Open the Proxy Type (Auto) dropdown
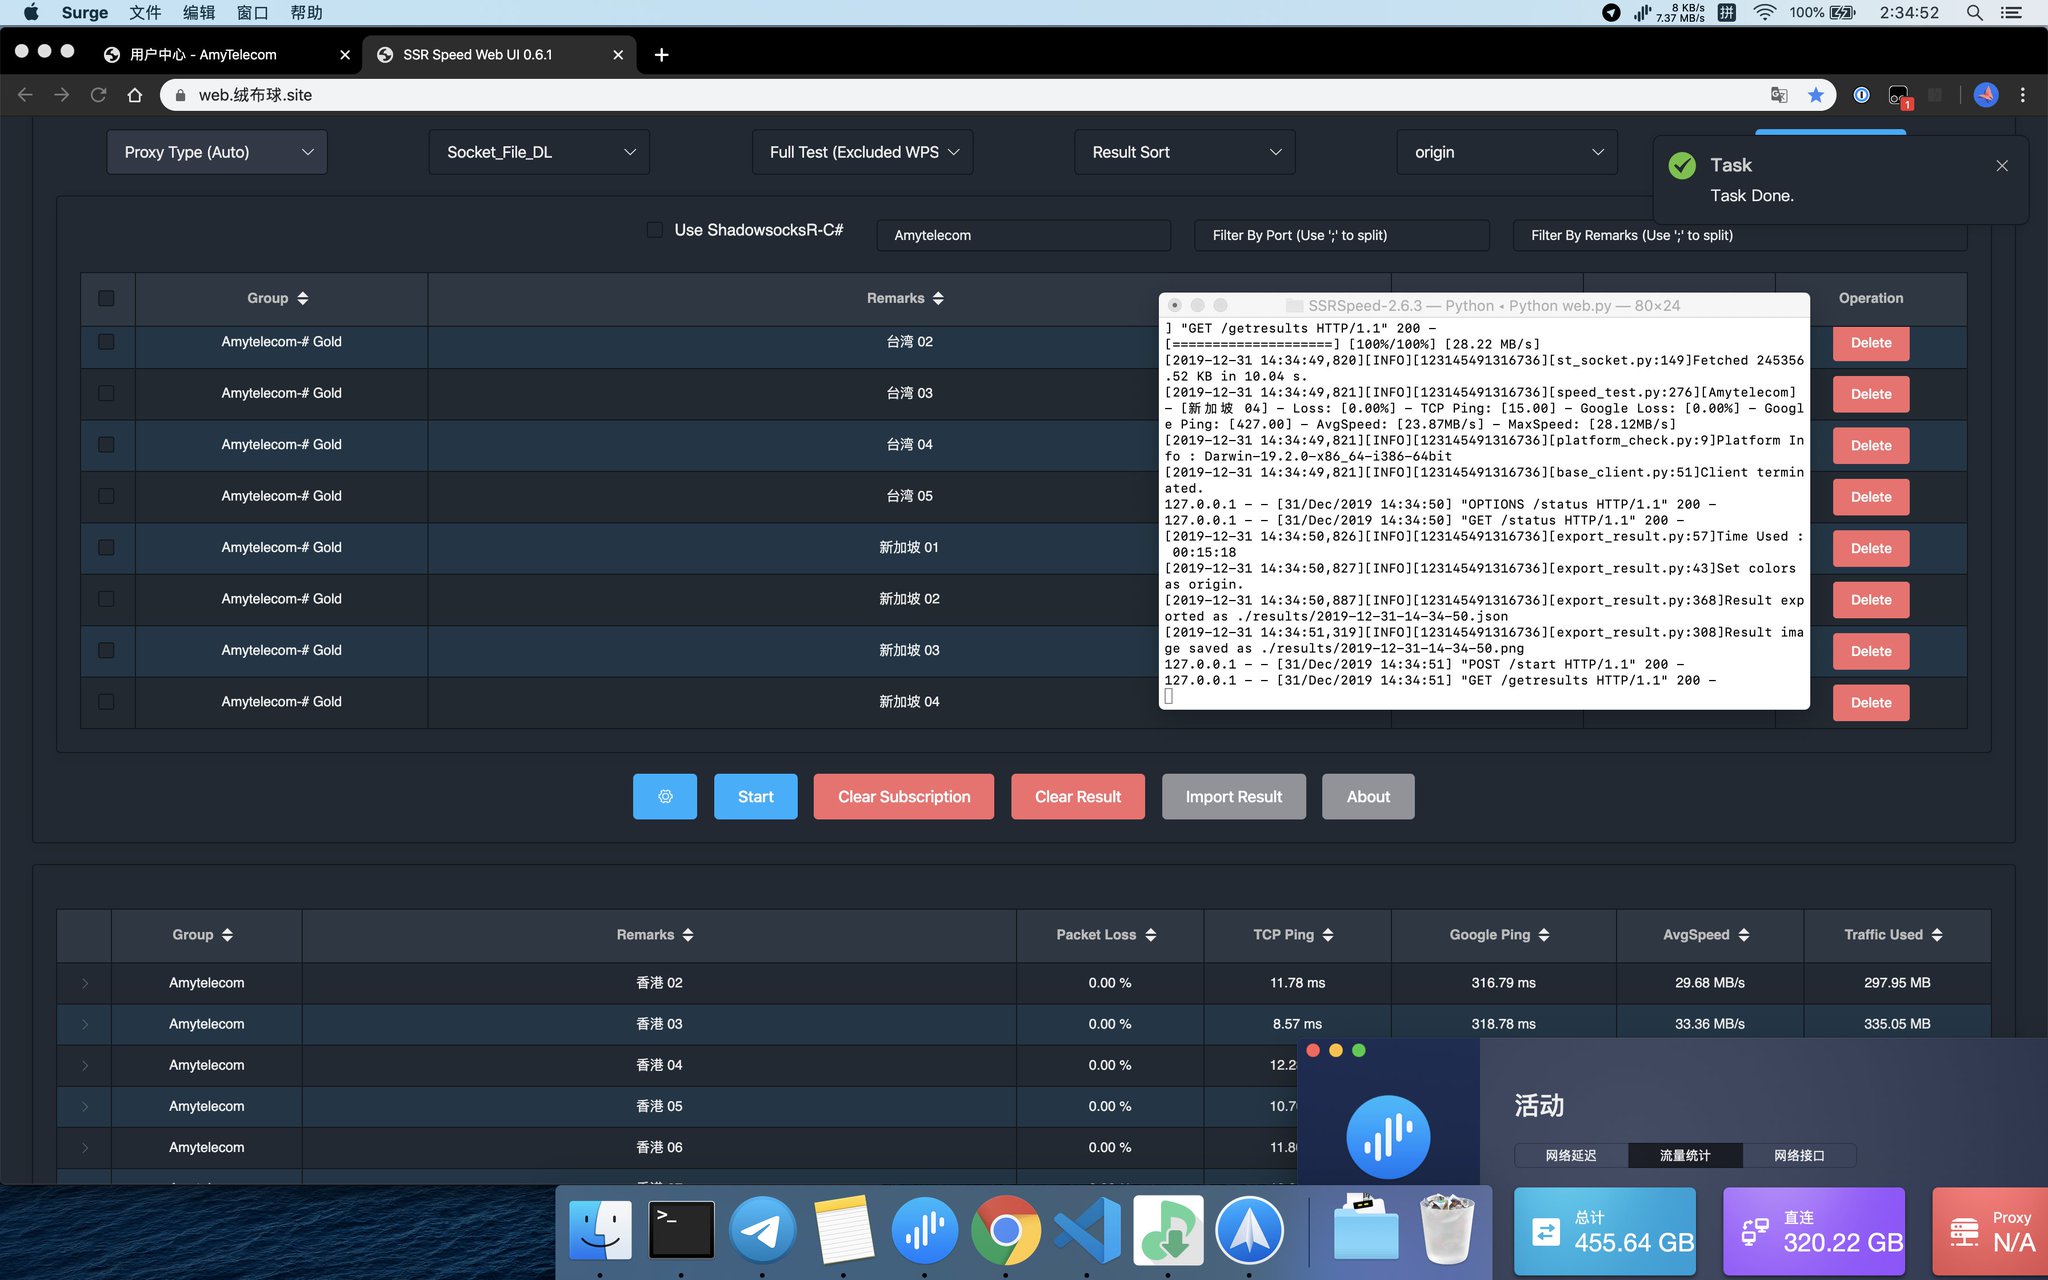The width and height of the screenshot is (2048, 1280). 217,152
